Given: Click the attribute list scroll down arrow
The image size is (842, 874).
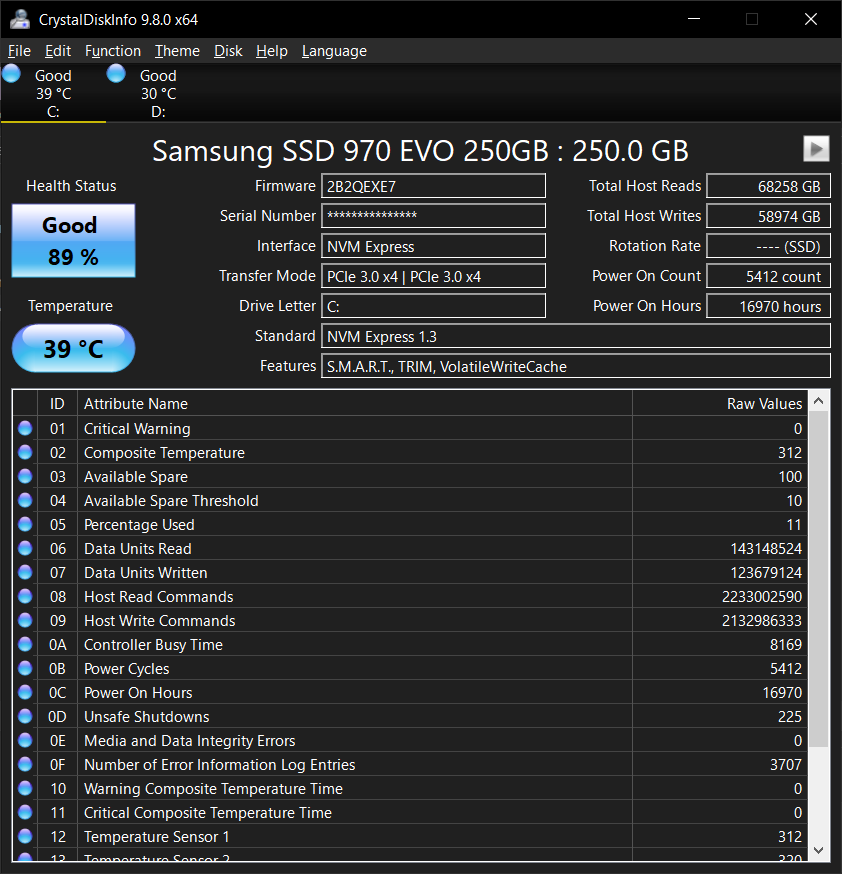Looking at the screenshot, I should tap(819, 850).
